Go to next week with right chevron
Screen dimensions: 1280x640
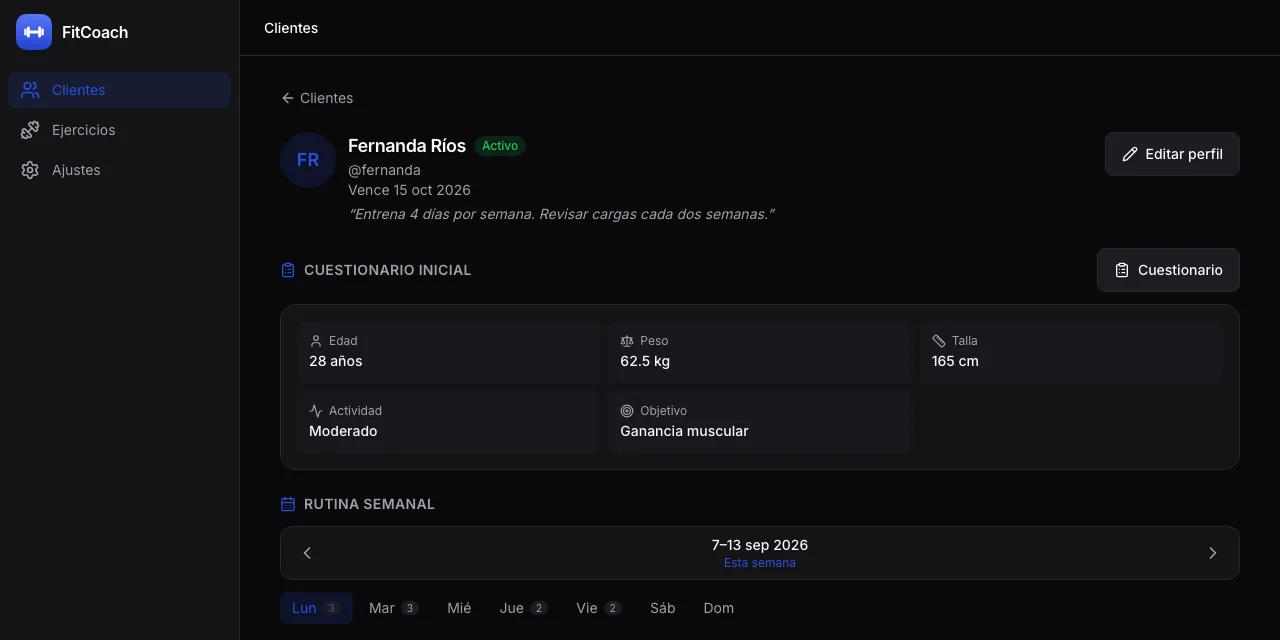(x=1213, y=553)
